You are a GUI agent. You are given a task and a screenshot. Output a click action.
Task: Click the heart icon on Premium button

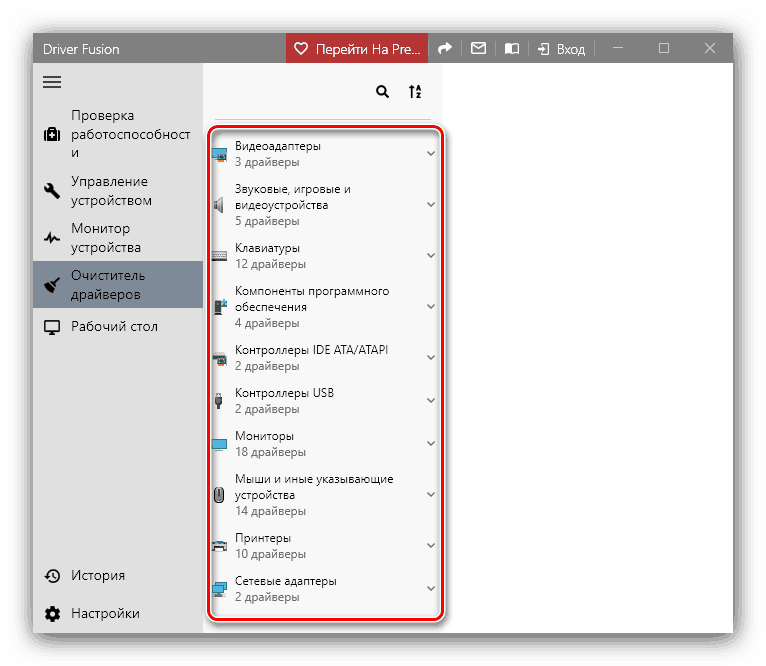tap(301, 48)
